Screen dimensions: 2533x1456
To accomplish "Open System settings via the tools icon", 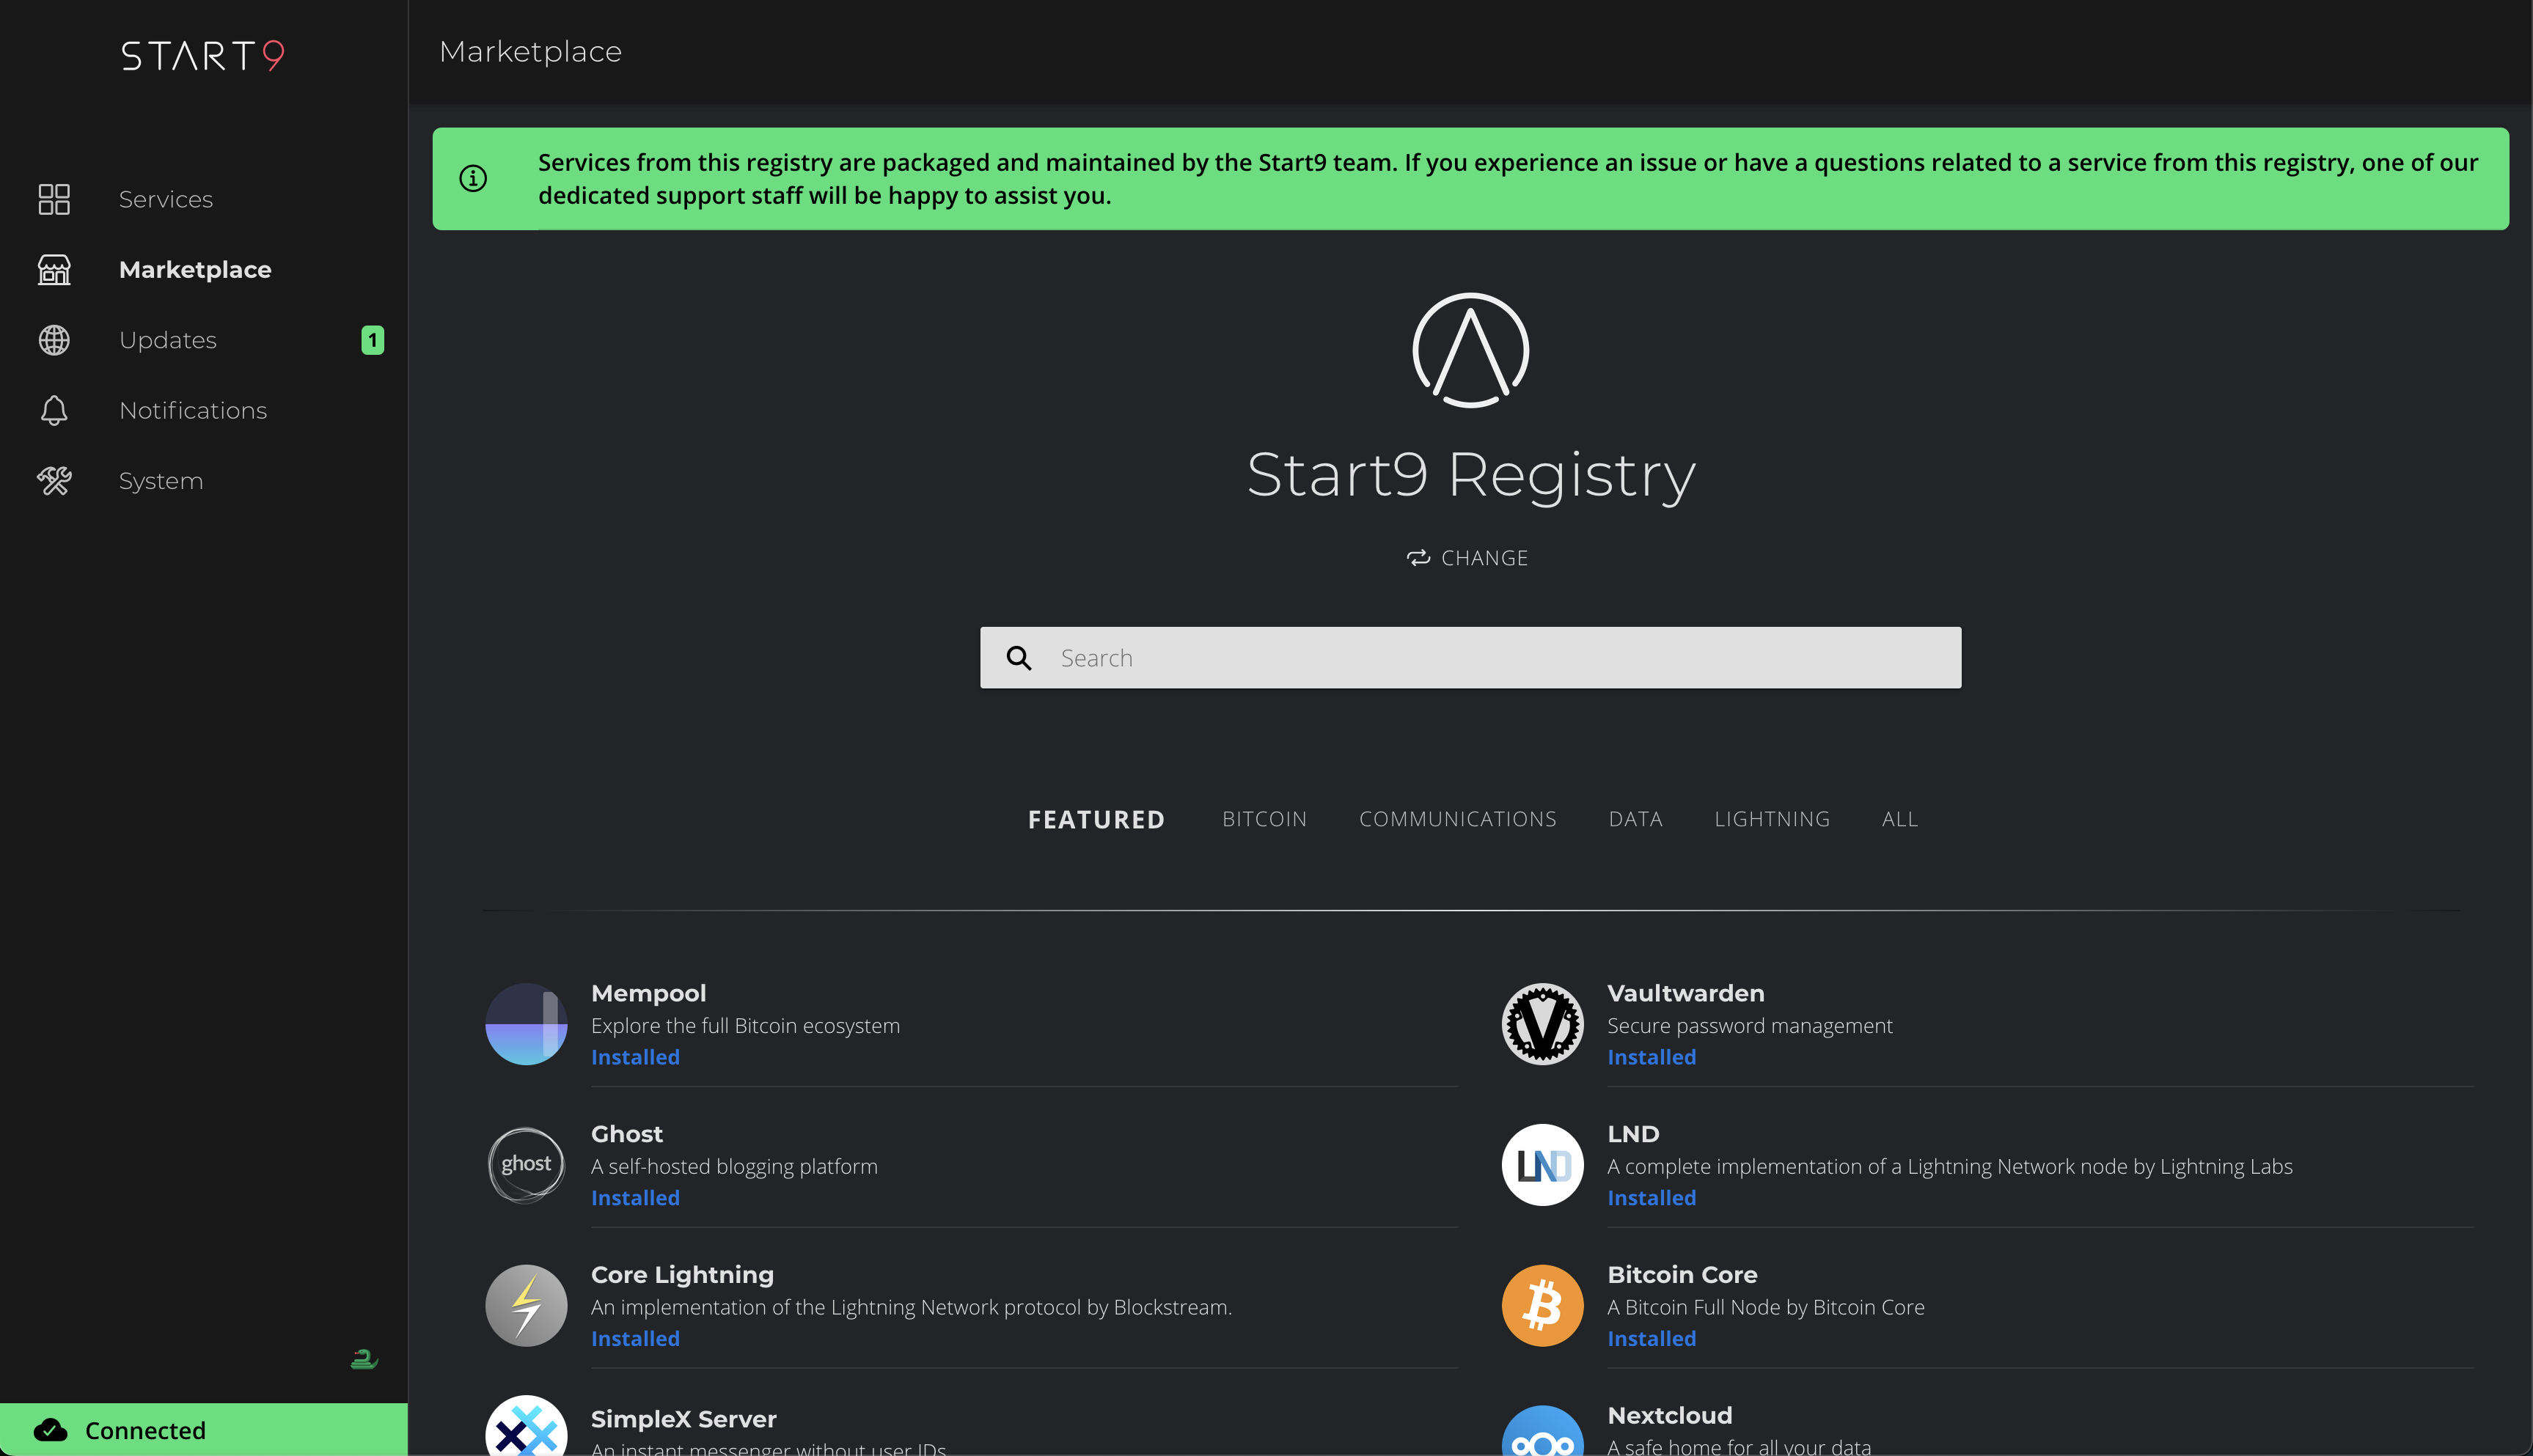I will coord(54,480).
